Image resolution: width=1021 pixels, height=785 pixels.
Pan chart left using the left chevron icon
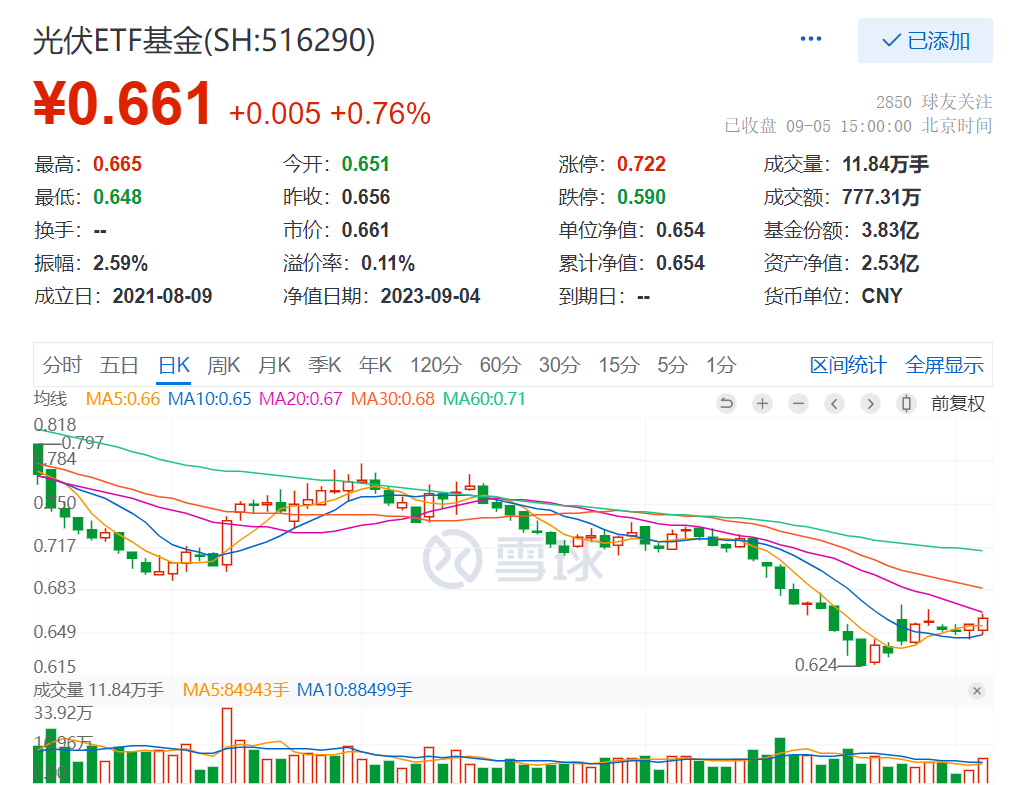pos(834,403)
